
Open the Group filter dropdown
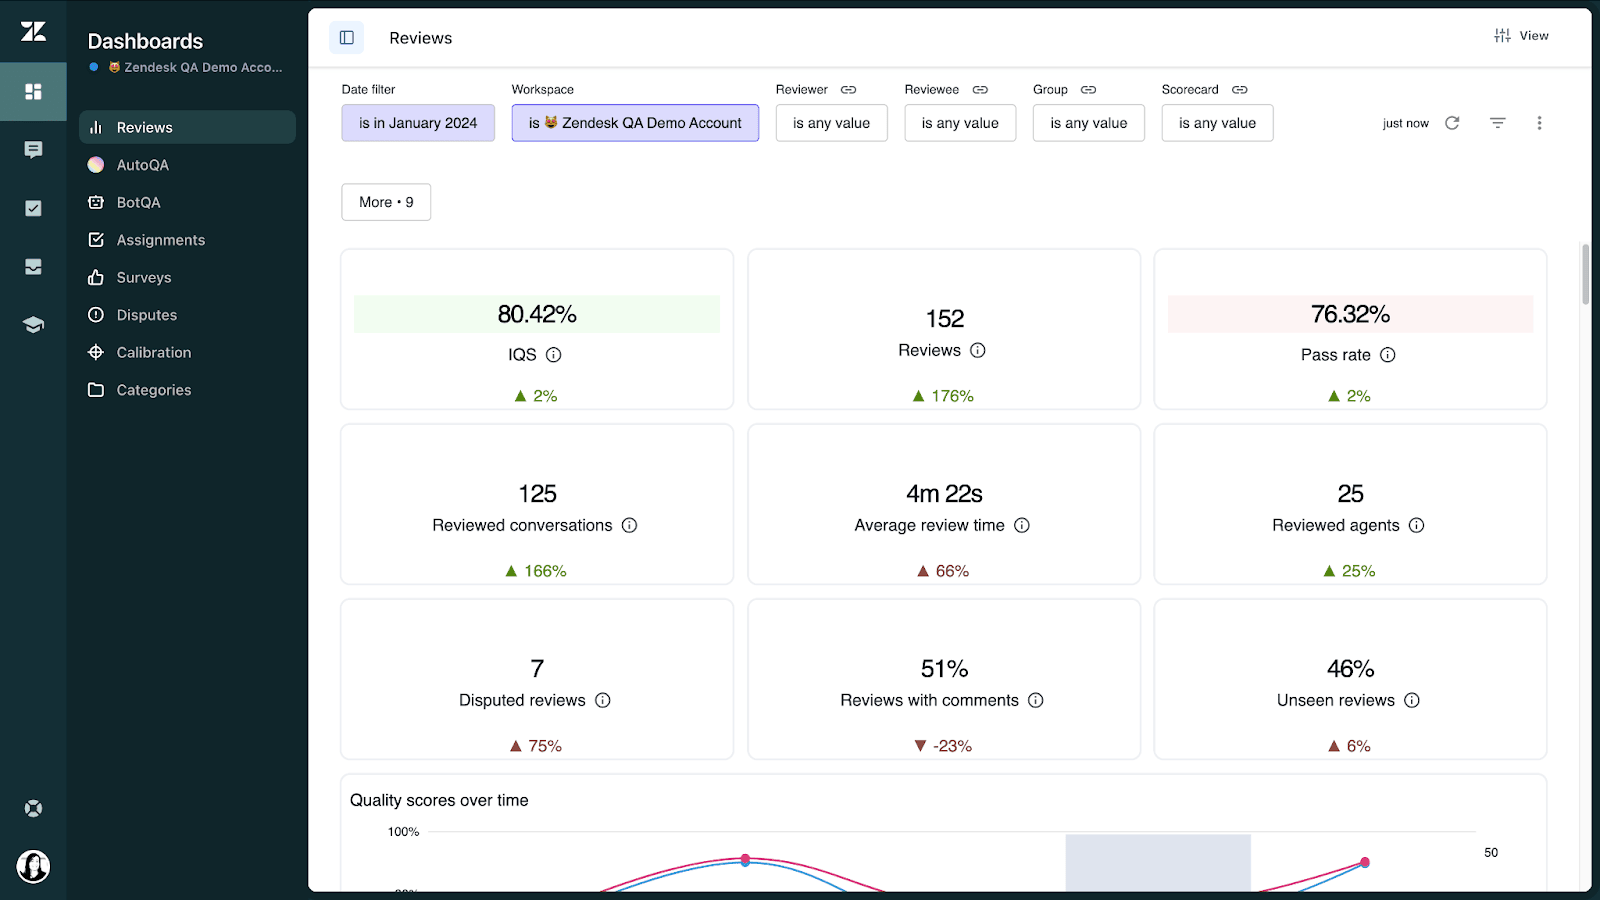pyautogui.click(x=1088, y=122)
